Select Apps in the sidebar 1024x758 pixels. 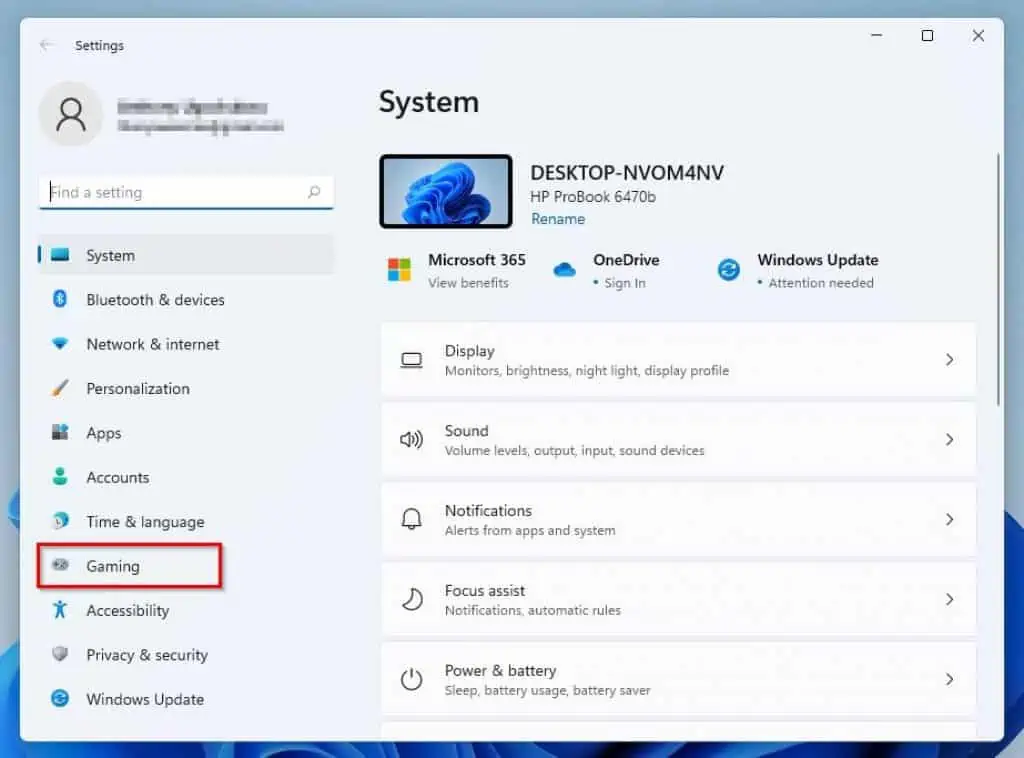click(x=104, y=433)
